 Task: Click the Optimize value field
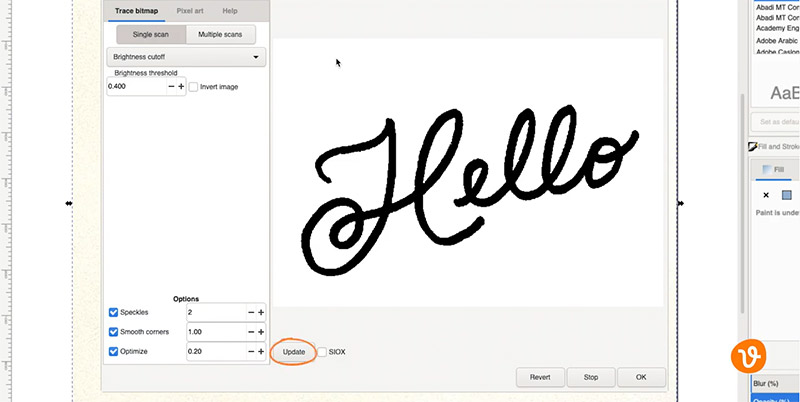click(216, 351)
